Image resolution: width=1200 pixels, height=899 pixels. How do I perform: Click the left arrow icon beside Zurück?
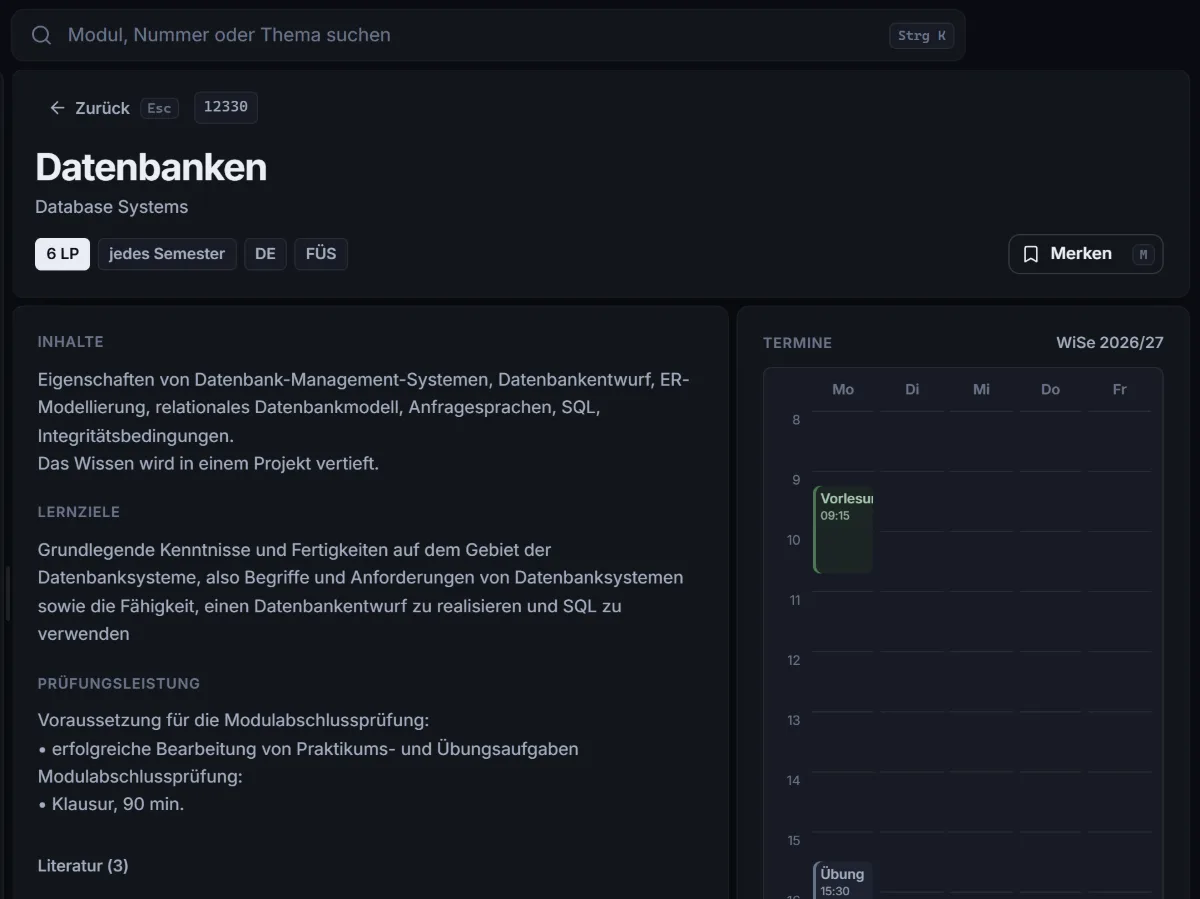tap(57, 108)
